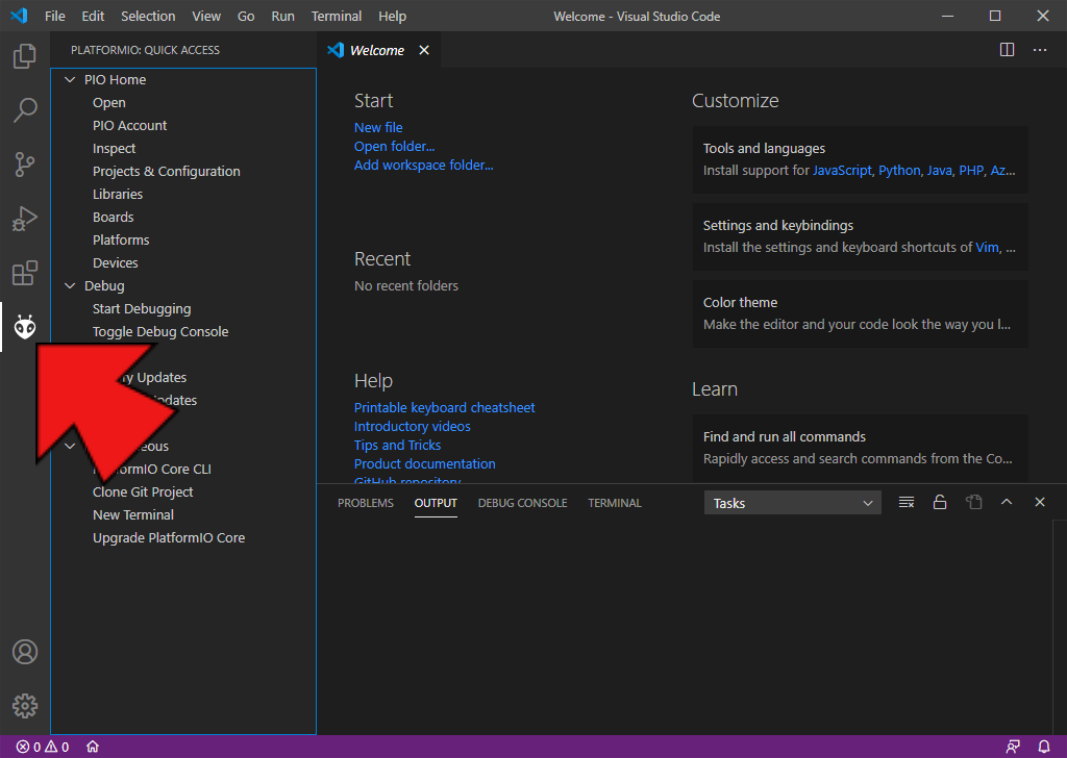Click the PlatformIO Home icon in status bar
The height and width of the screenshot is (758, 1067).
pyautogui.click(x=92, y=747)
